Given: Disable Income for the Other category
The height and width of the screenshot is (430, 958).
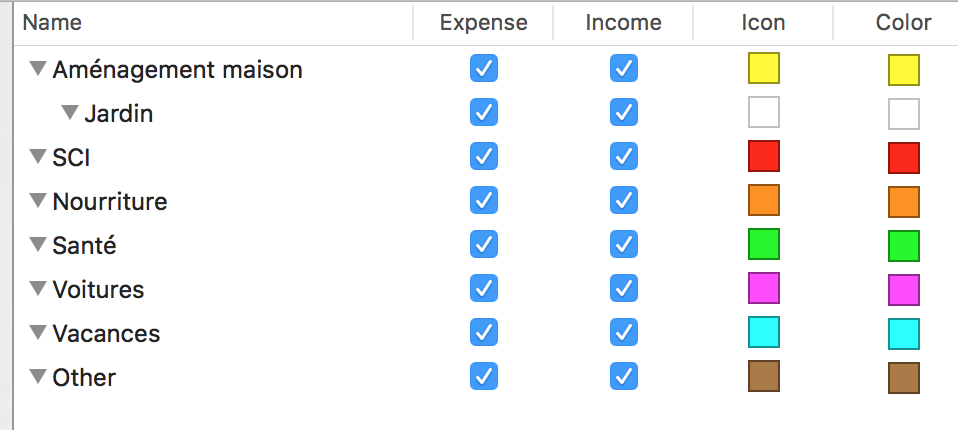Looking at the screenshot, I should pyautogui.click(x=624, y=376).
